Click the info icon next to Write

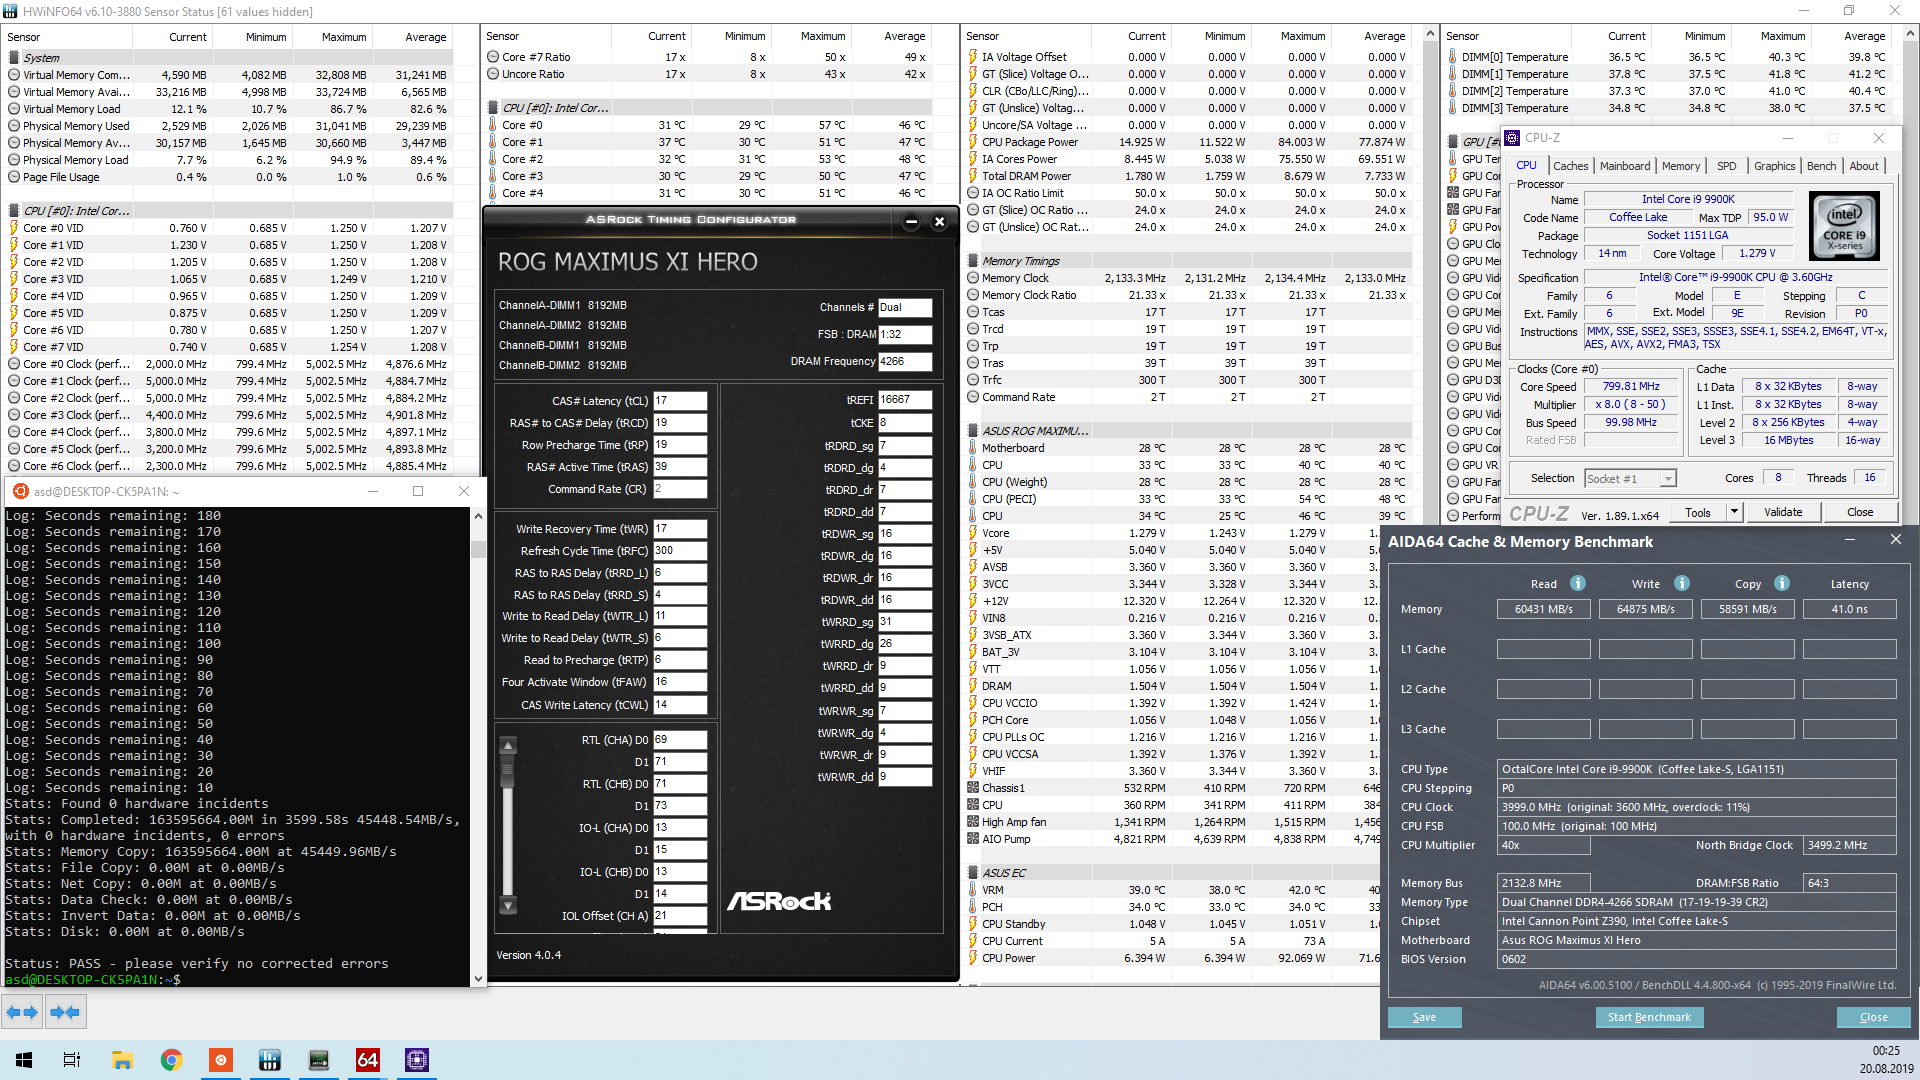(x=1681, y=583)
